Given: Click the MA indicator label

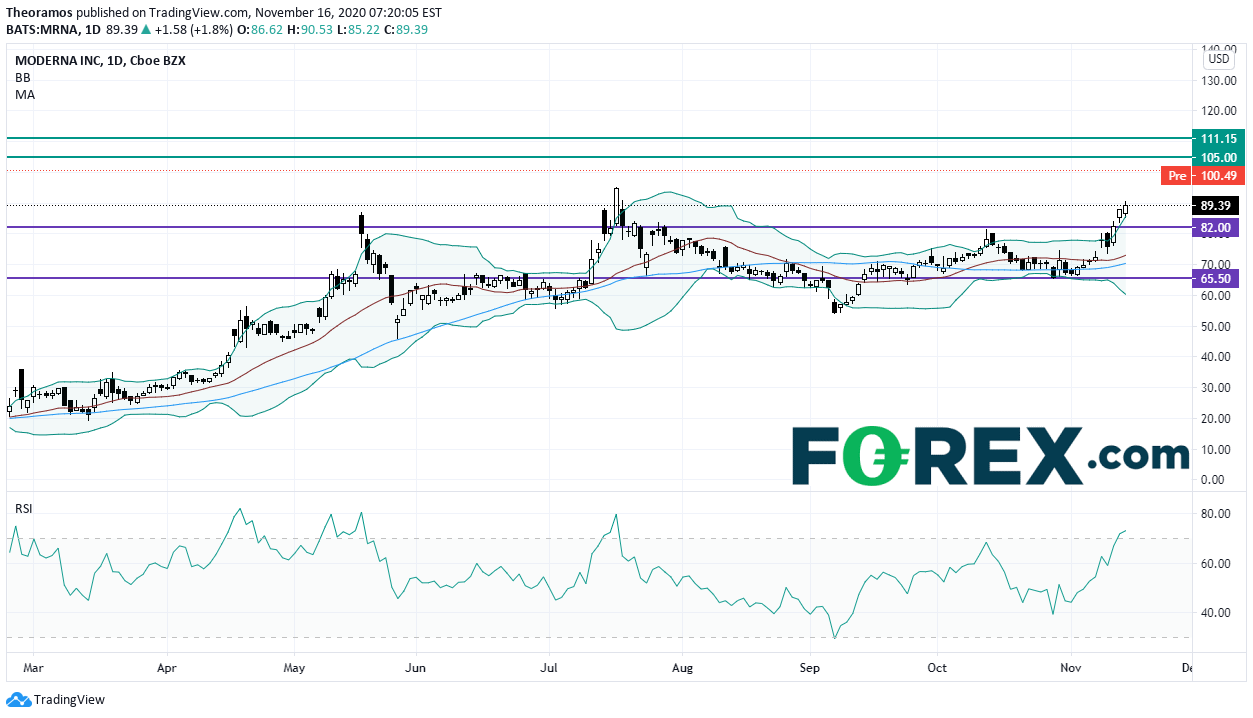Looking at the screenshot, I should click(23, 94).
